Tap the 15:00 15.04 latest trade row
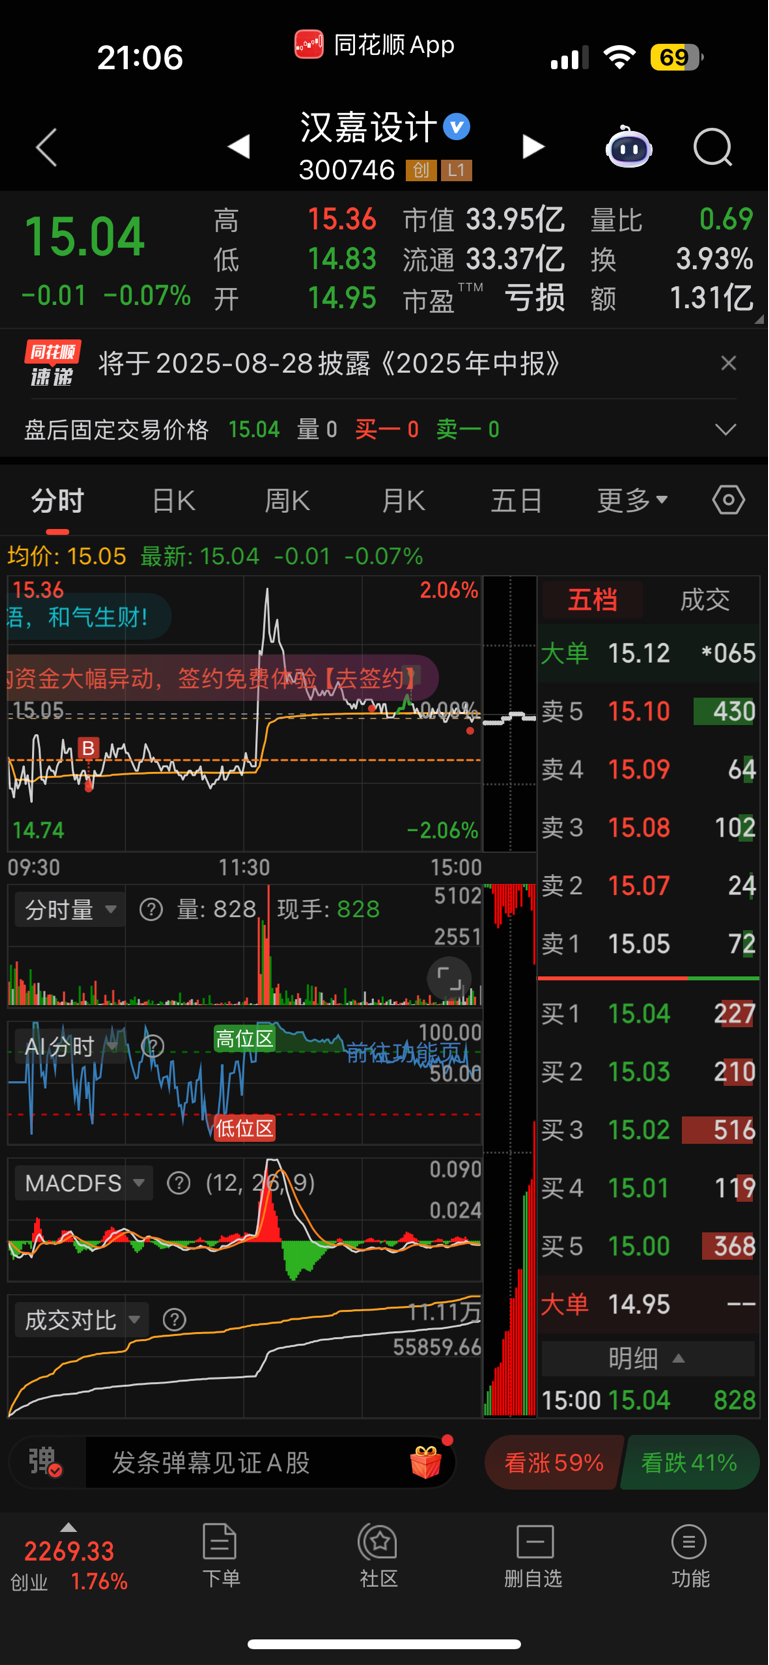Viewport: 769px width, 1665px height. tap(648, 1400)
